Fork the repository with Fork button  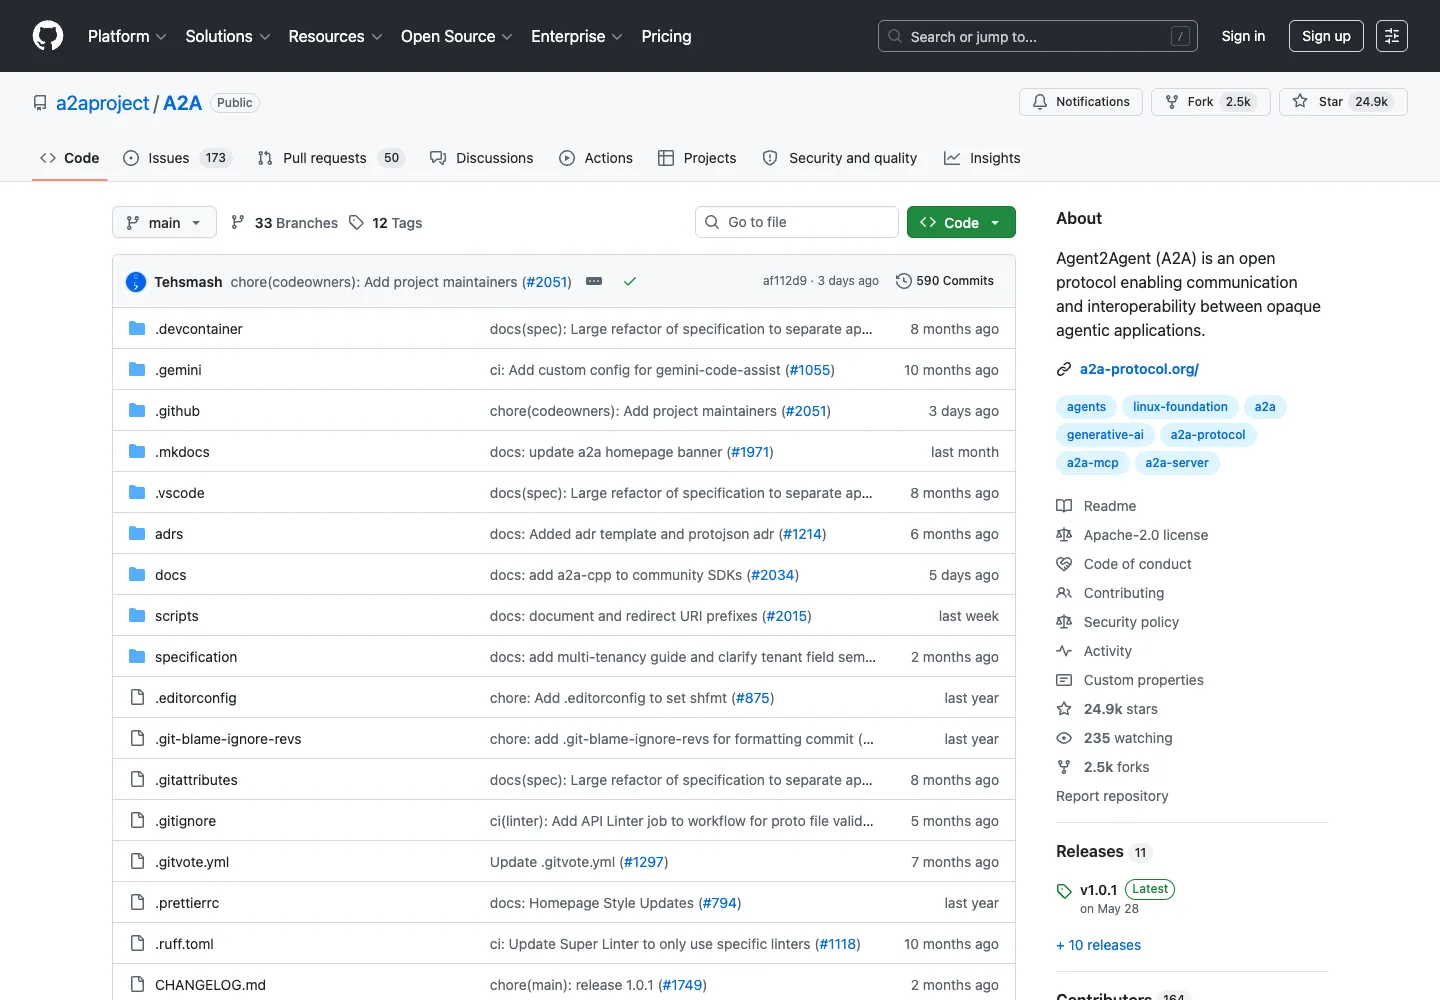point(1211,102)
